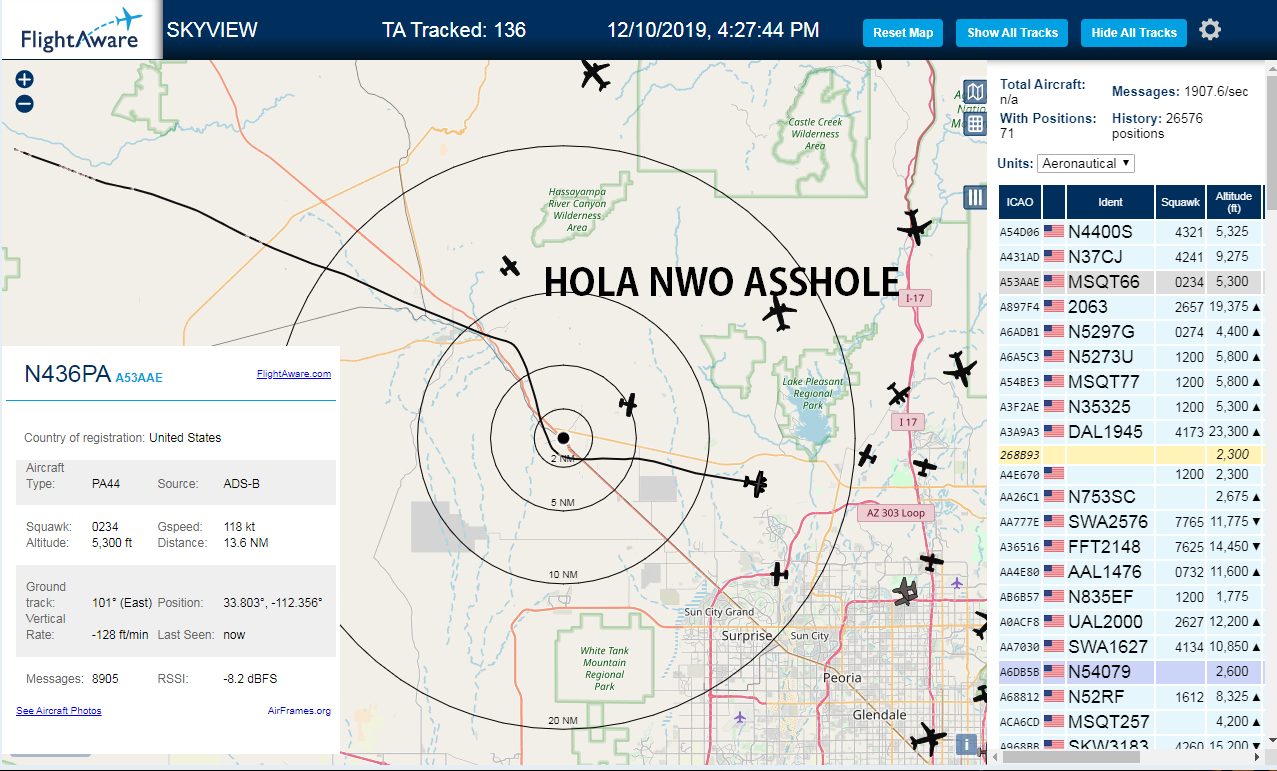Select the N4400S aircraft row
Image resolution: width=1277 pixels, height=771 pixels.
pyautogui.click(x=1131, y=231)
